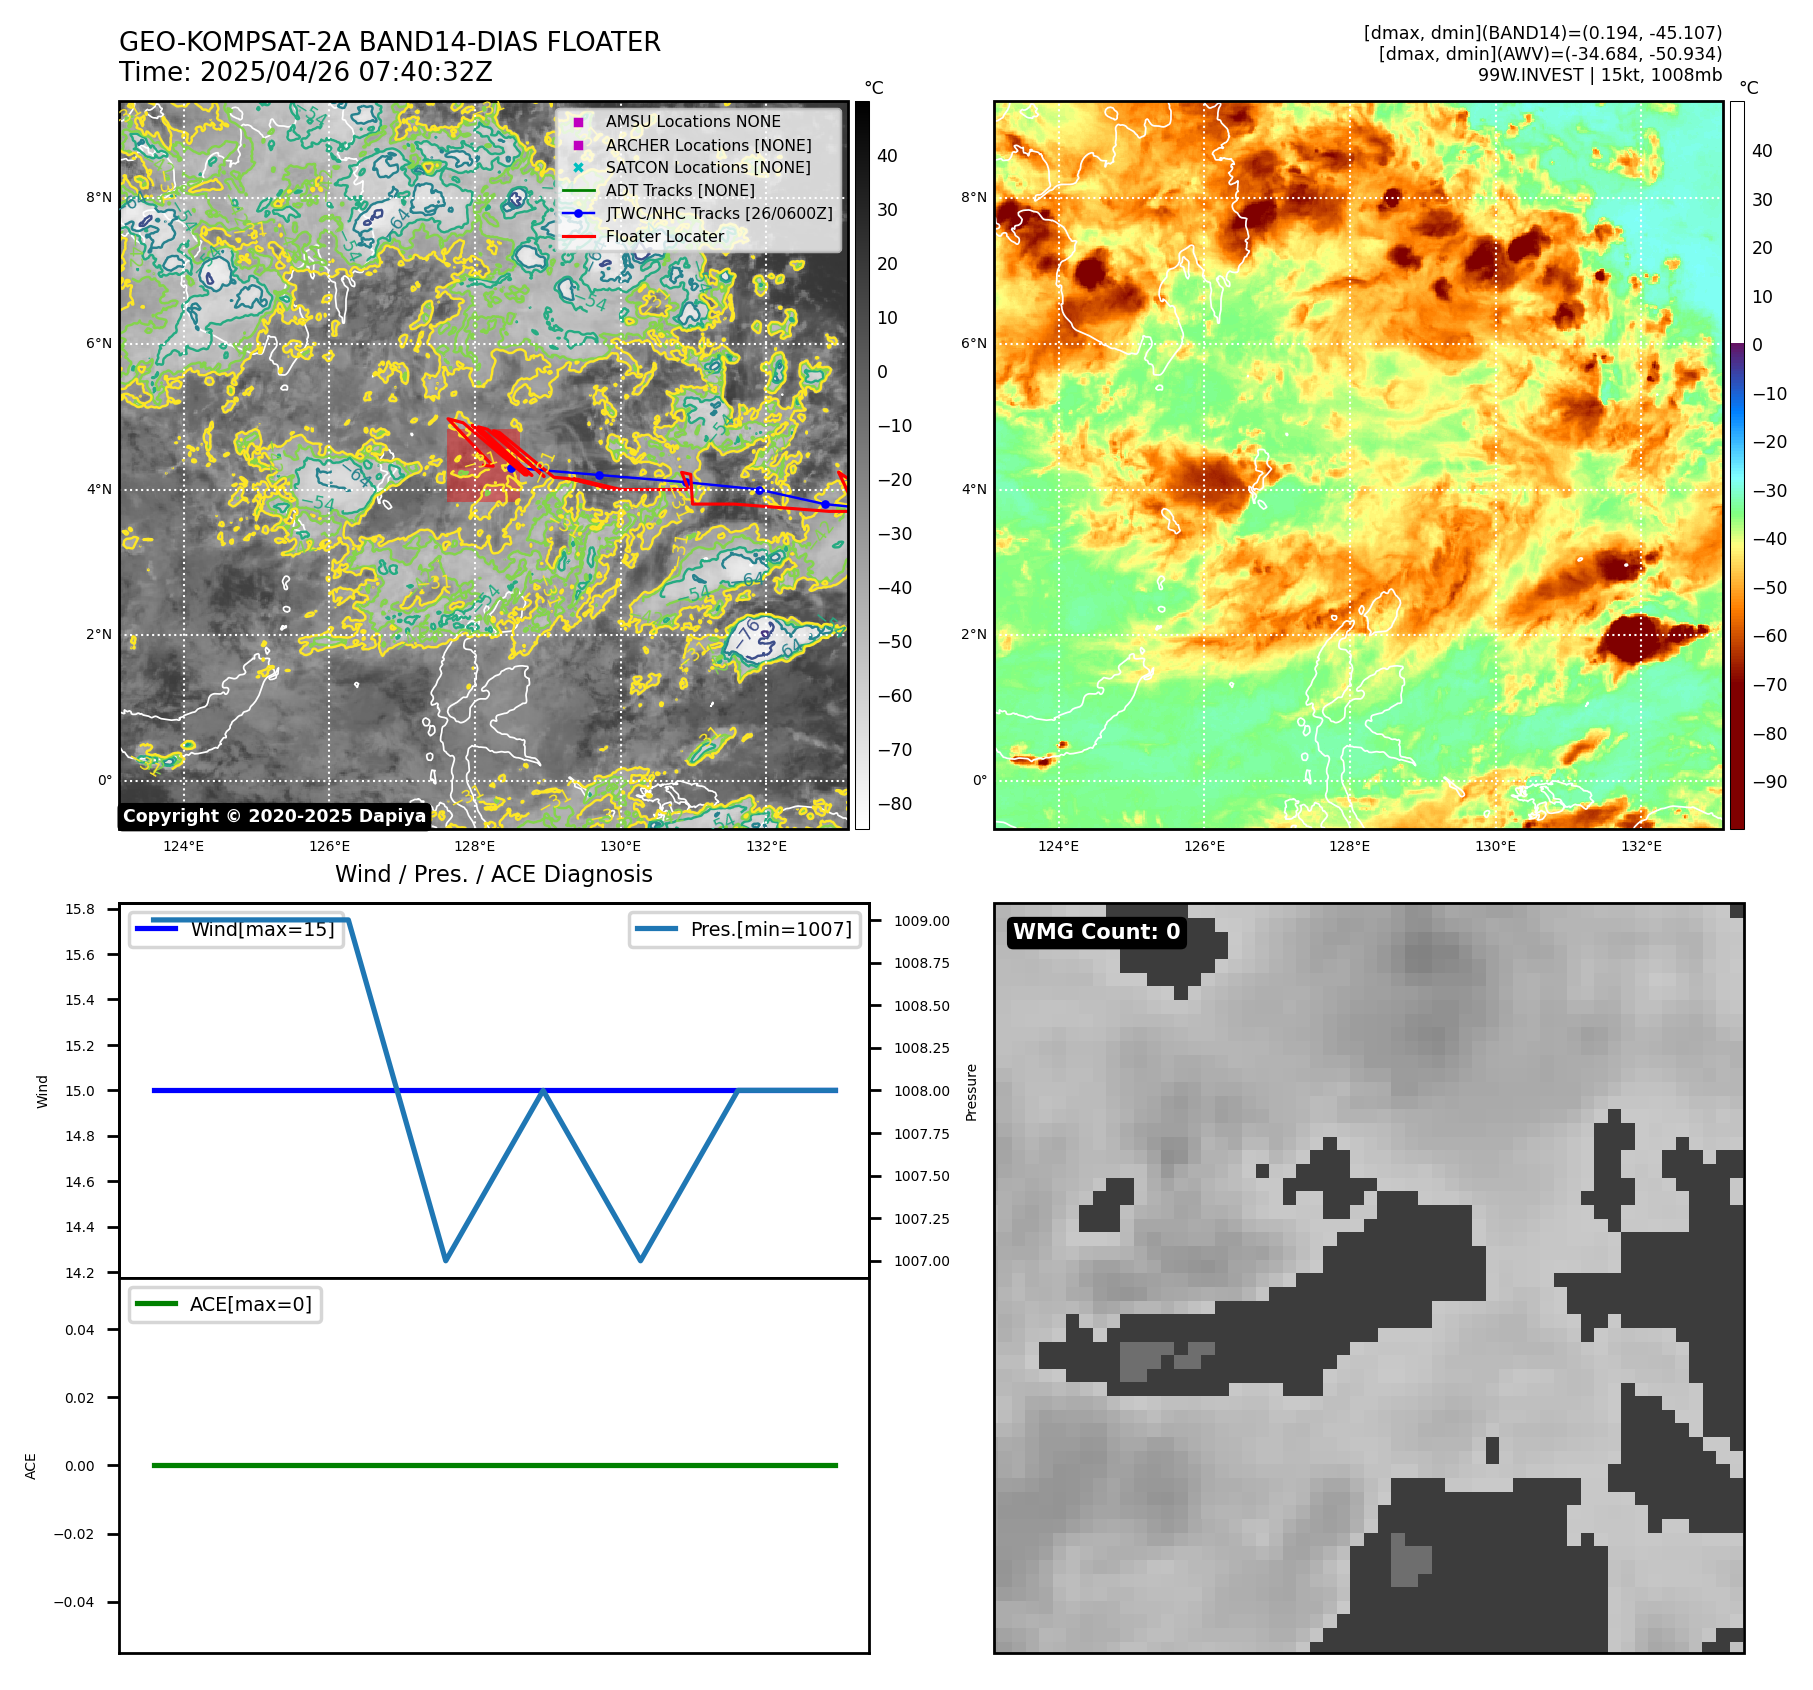
Task: Click the rainbow temperature colorbar on right
Action: tap(1737, 465)
